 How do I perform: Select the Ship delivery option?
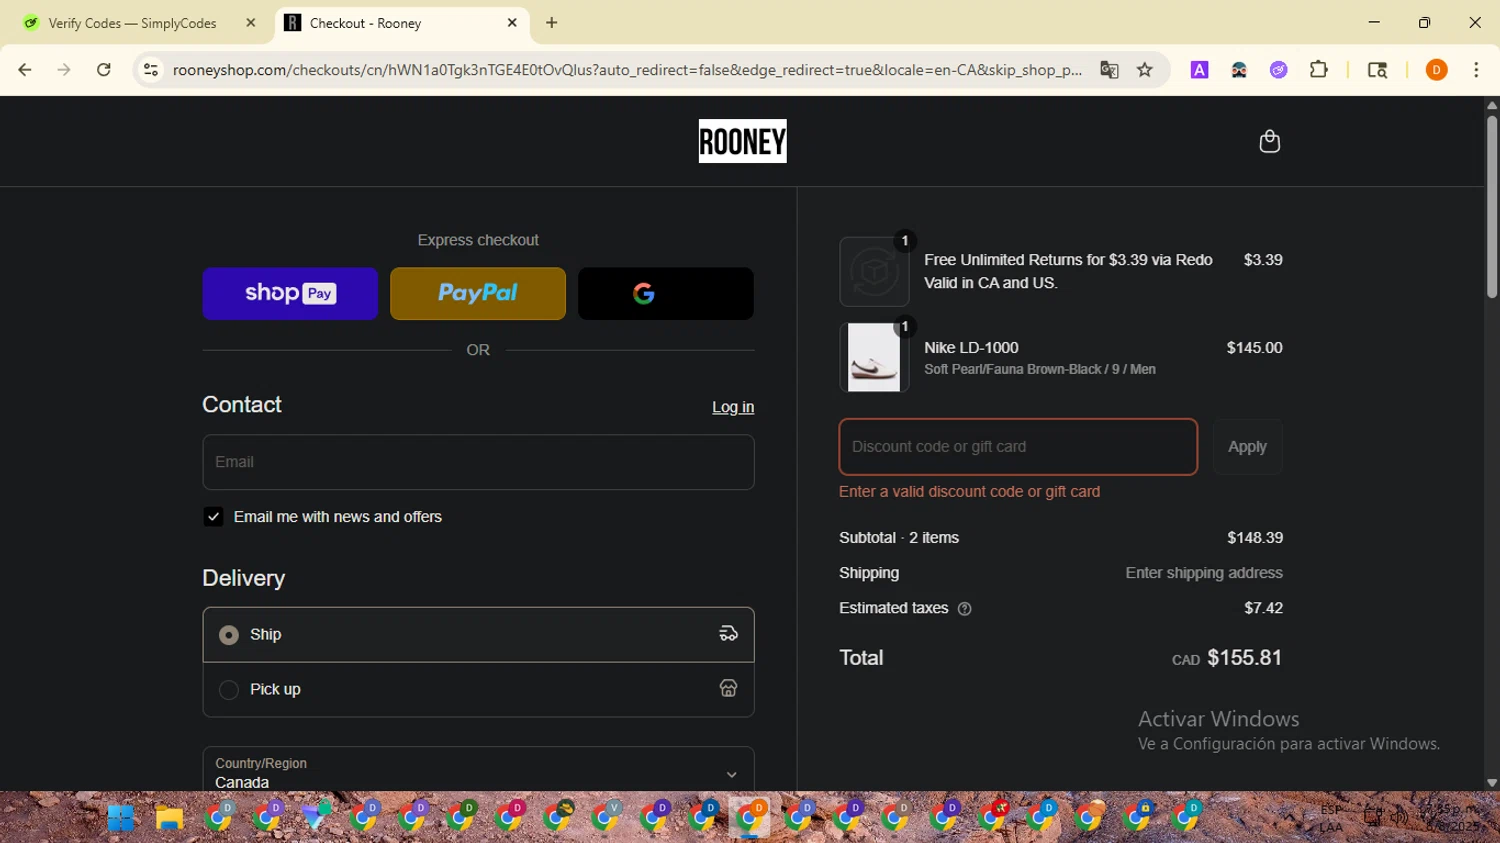click(x=478, y=635)
